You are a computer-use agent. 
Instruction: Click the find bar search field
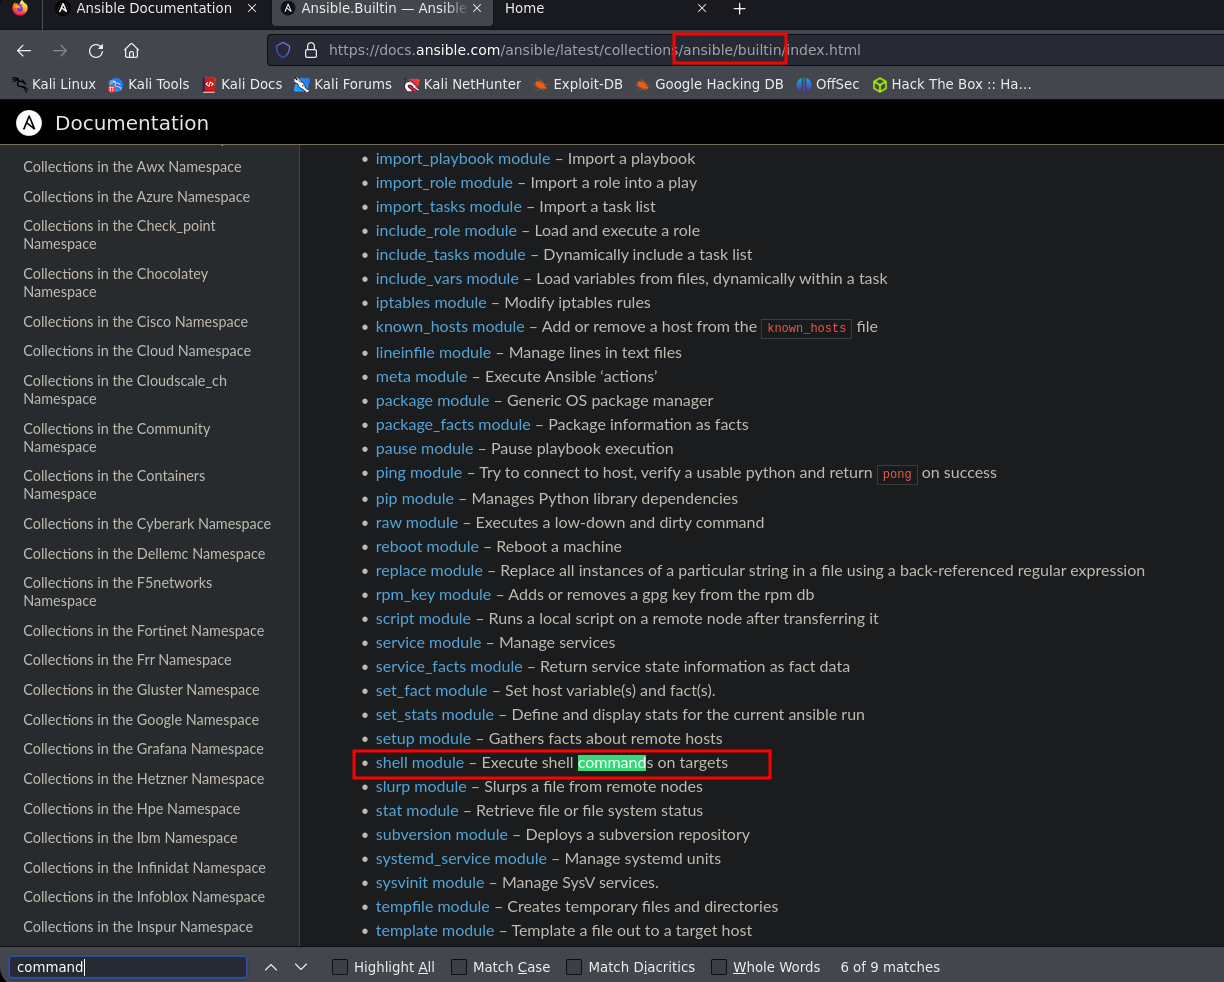(x=128, y=967)
